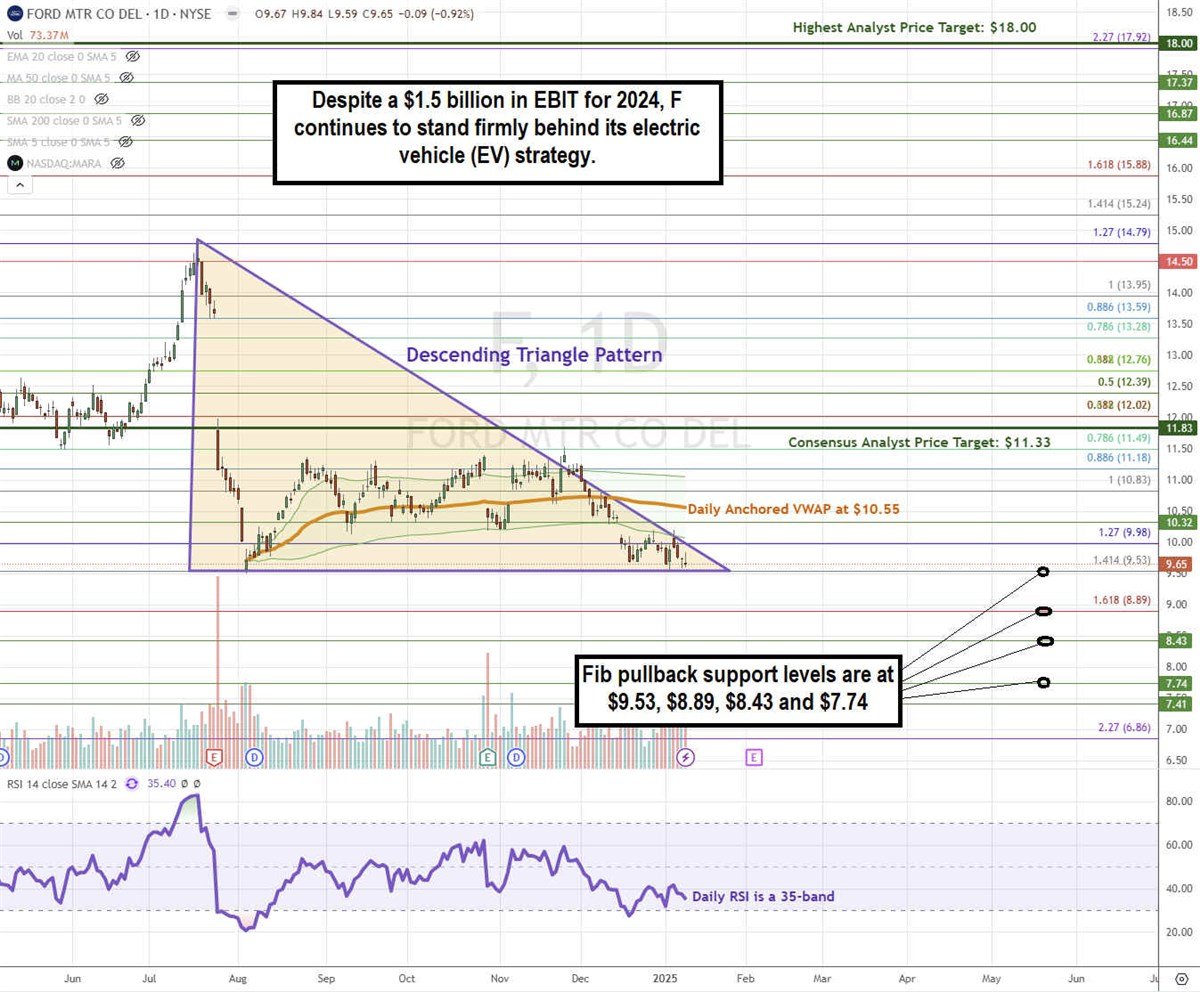Click the 18.00 highest price target label on the axis

(1178, 43)
